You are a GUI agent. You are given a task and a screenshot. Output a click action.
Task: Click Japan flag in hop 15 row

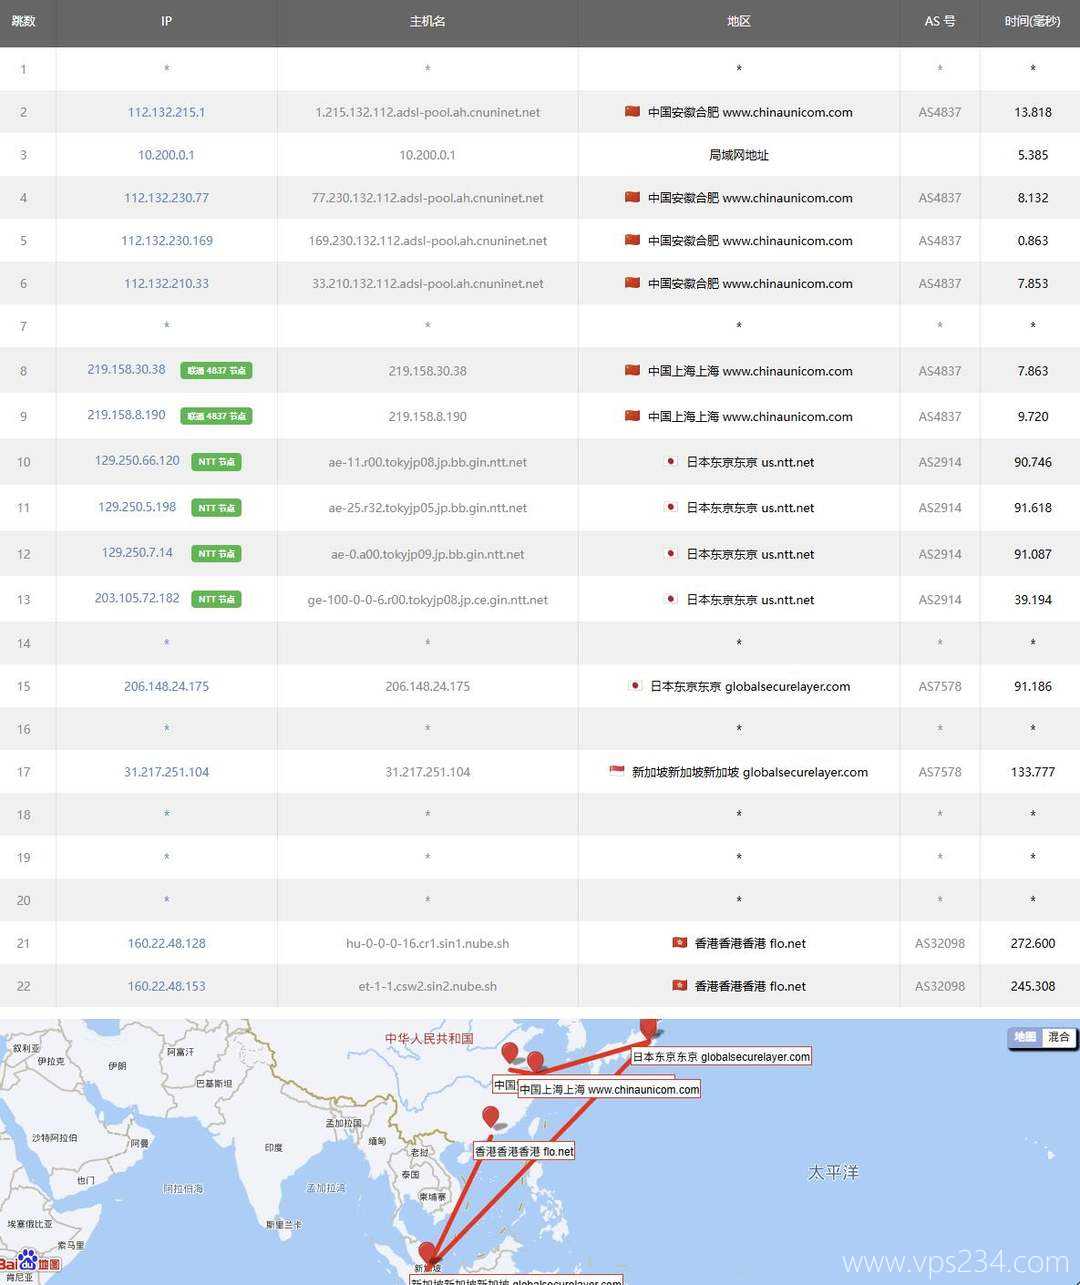click(635, 686)
